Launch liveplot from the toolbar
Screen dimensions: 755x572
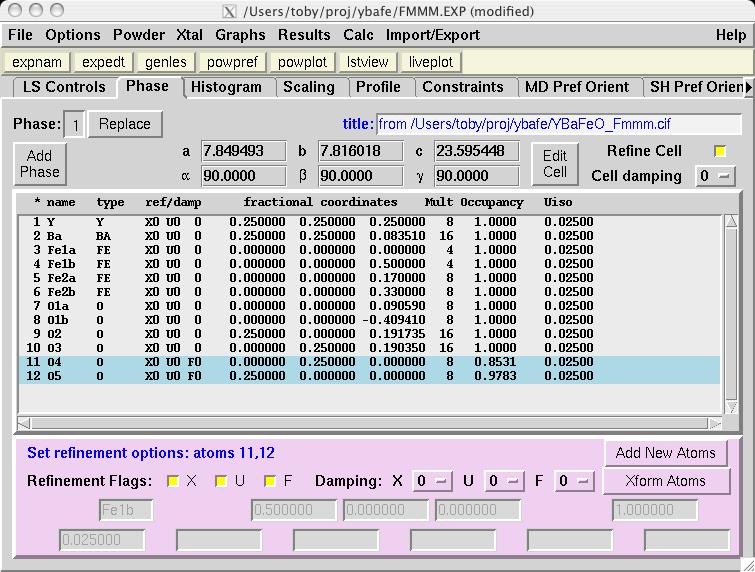point(431,62)
